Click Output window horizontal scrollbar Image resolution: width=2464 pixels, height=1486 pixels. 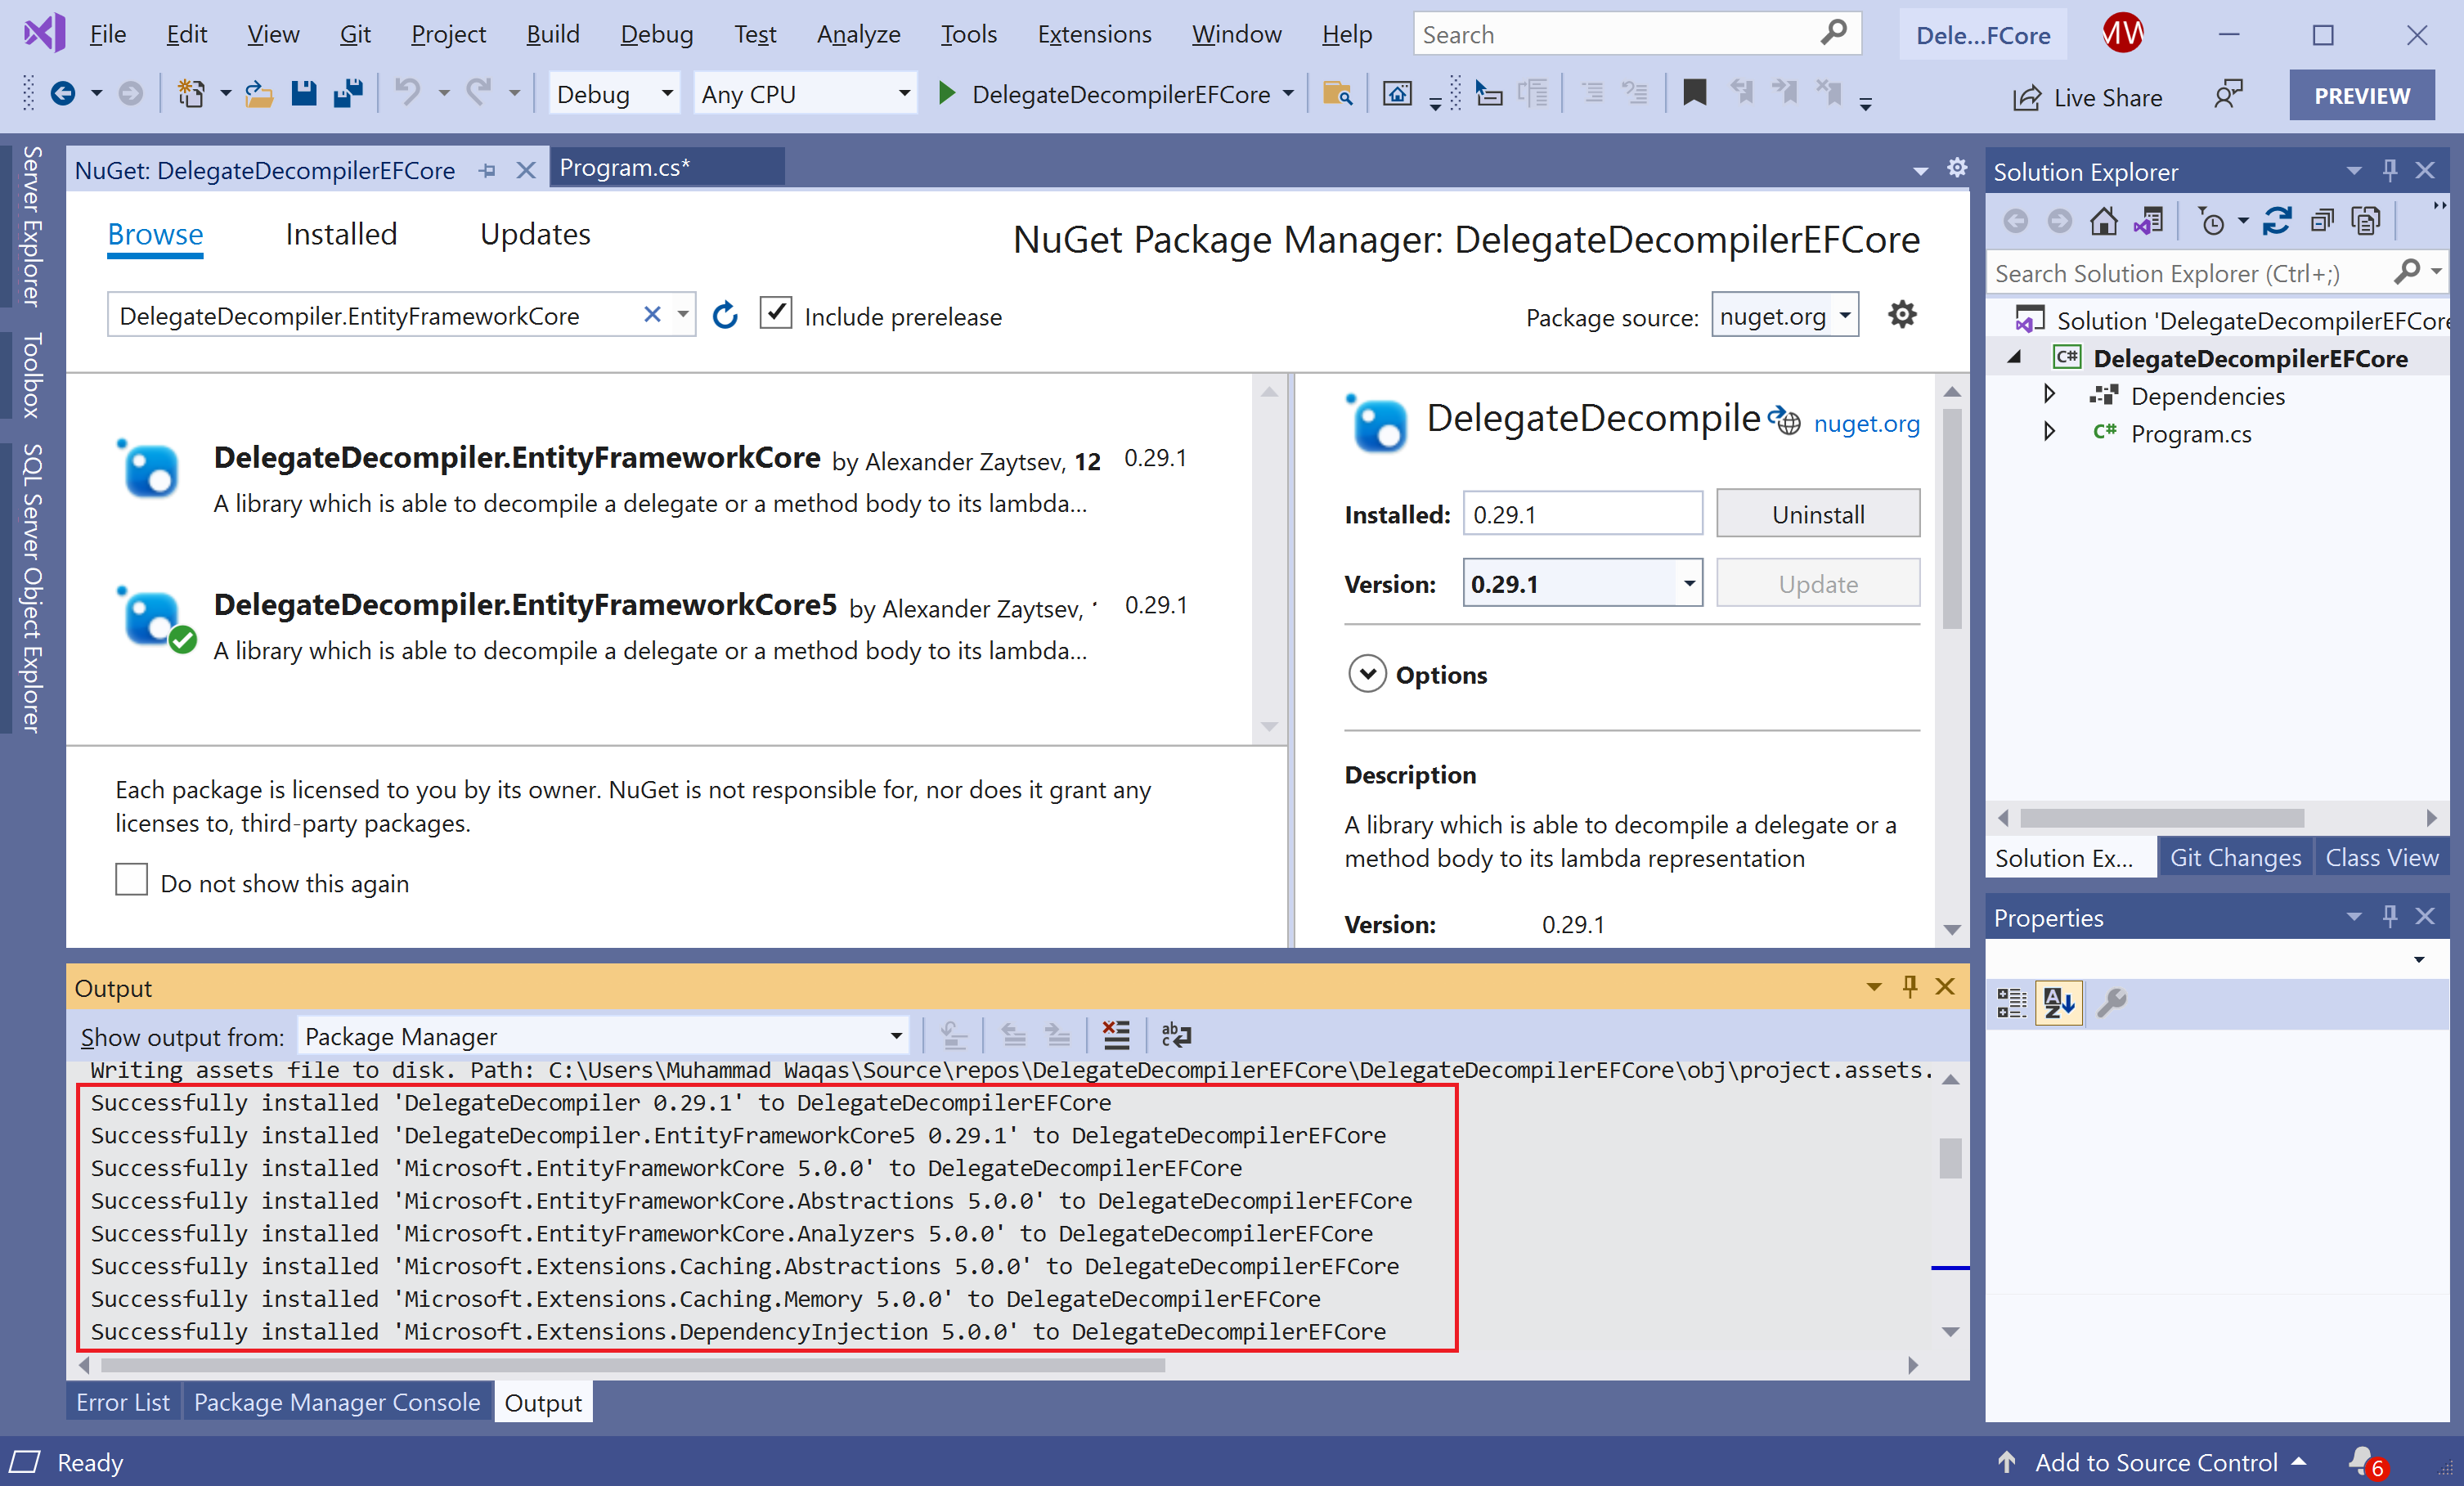coord(632,1365)
